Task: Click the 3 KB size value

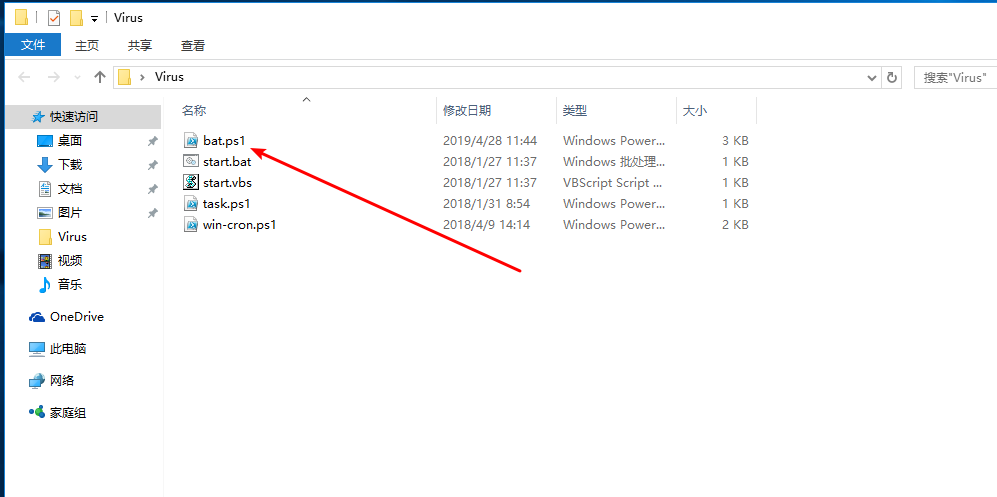Action: click(735, 140)
